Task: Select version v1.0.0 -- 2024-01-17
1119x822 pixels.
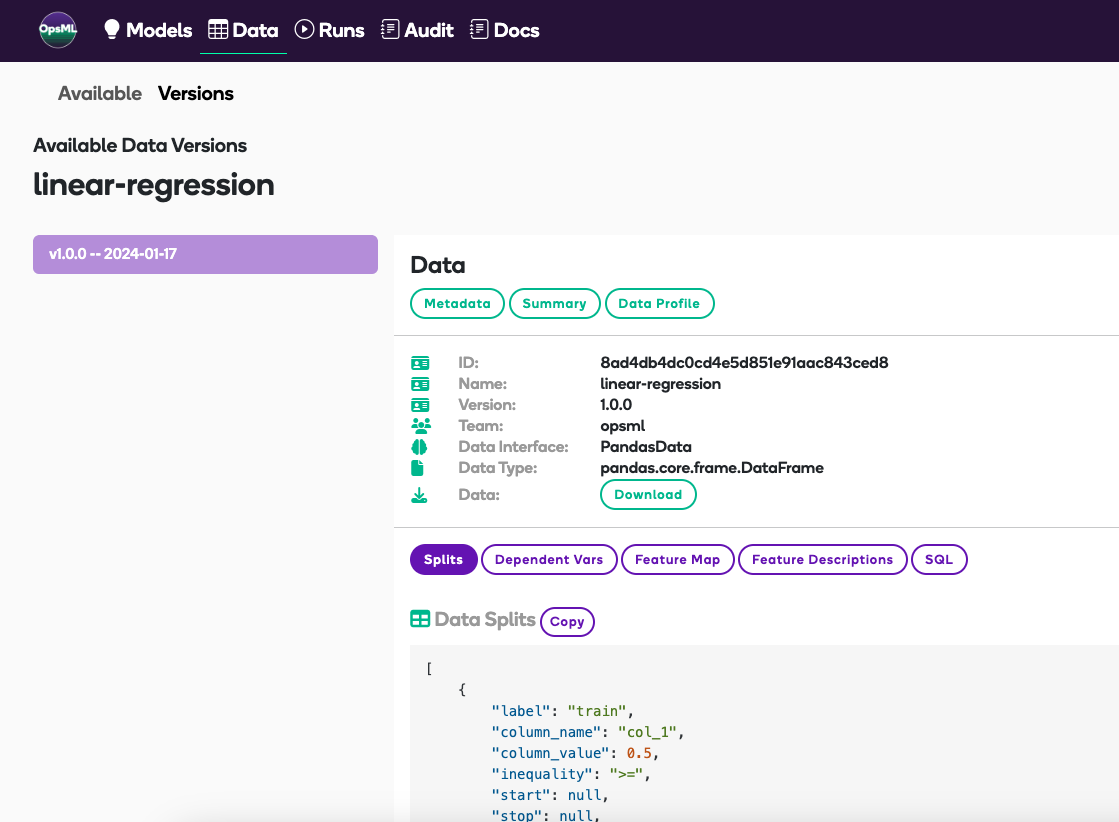Action: click(x=206, y=254)
